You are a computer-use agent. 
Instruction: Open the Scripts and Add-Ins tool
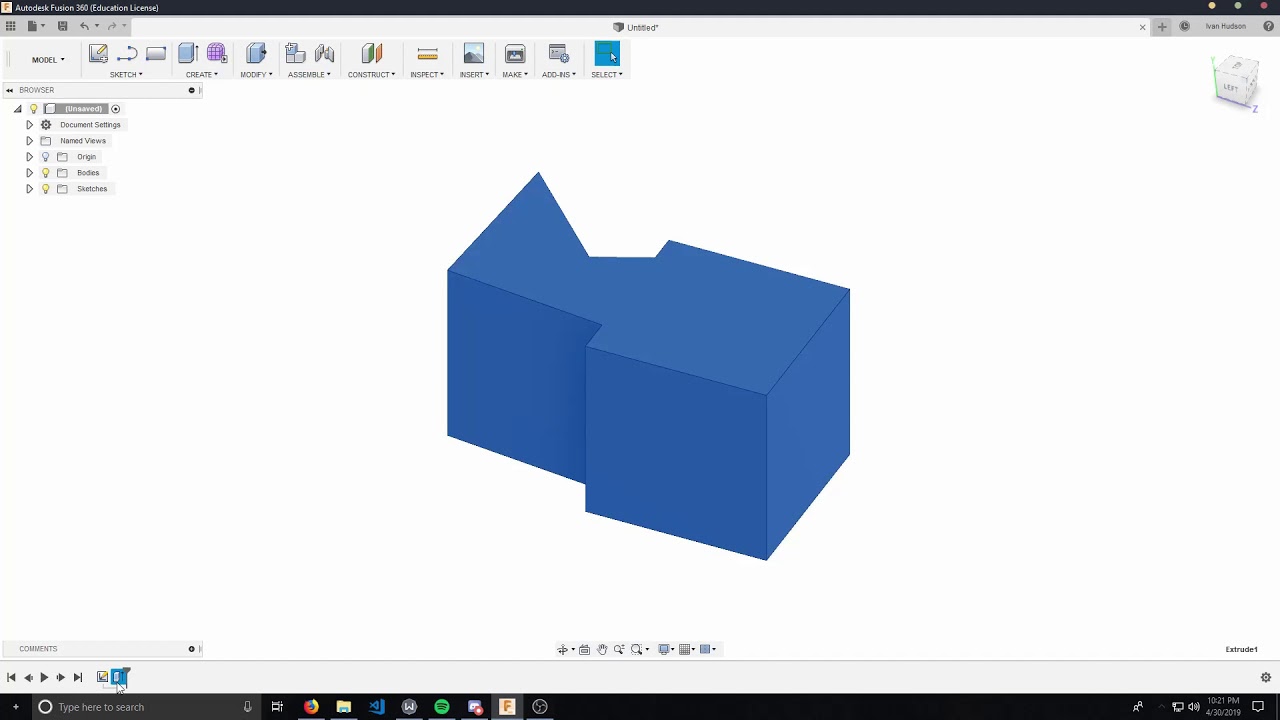[x=559, y=54]
